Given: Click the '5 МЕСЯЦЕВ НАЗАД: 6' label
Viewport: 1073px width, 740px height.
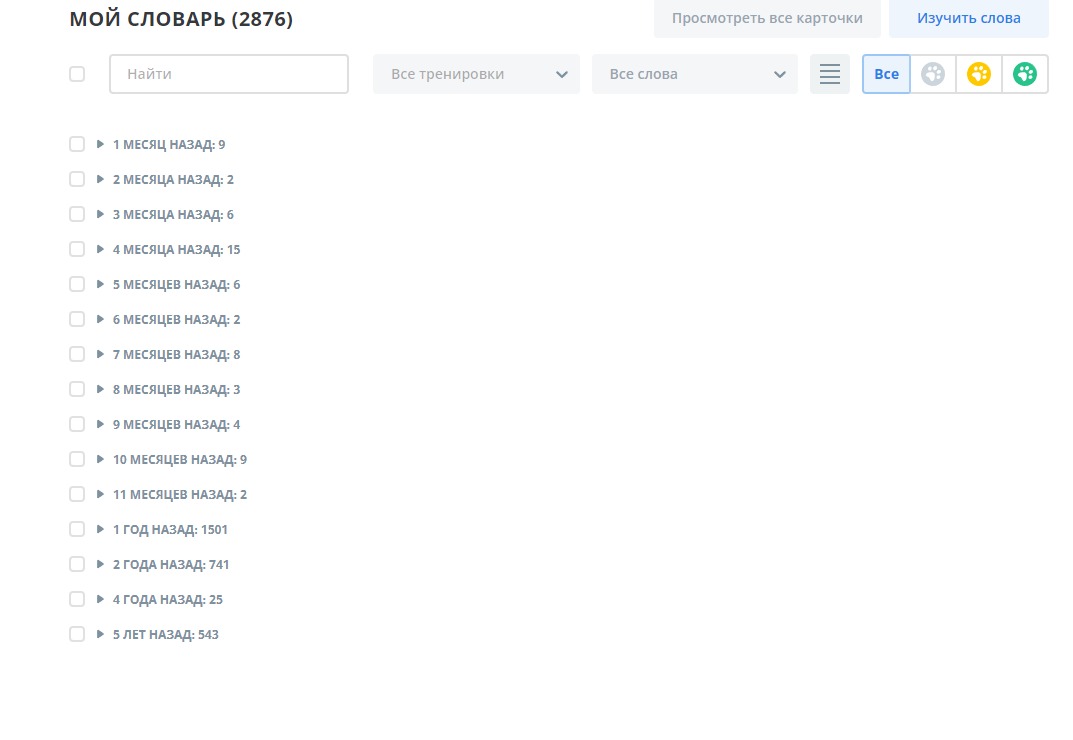Looking at the screenshot, I should pyautogui.click(x=177, y=285).
